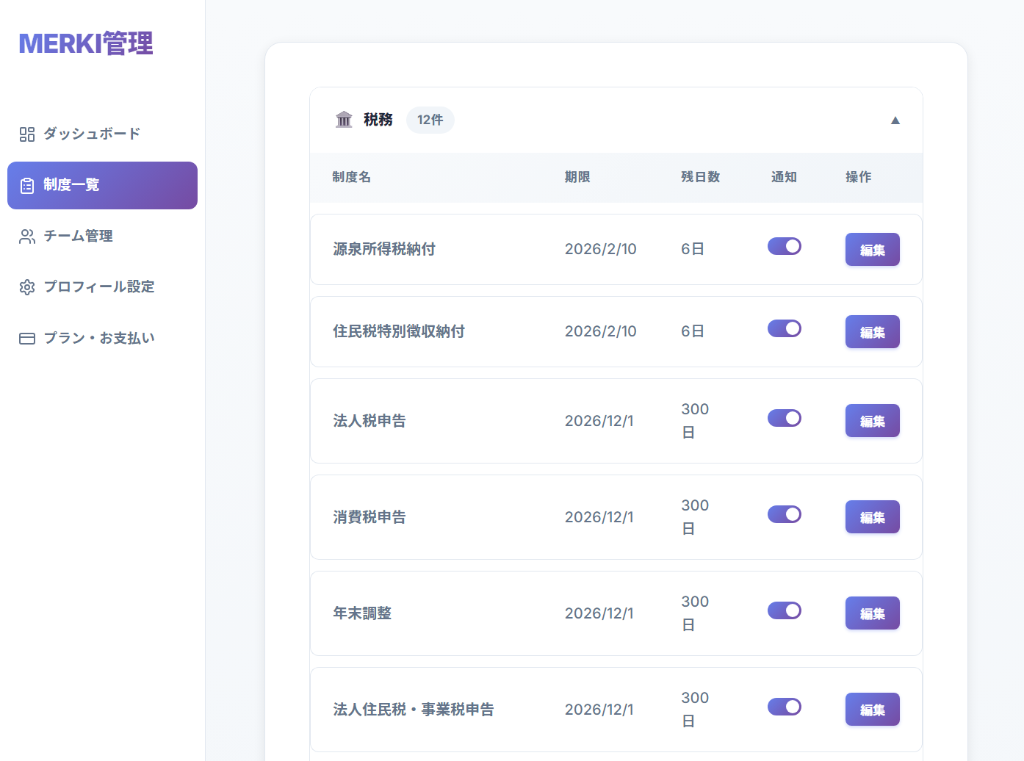Click the credit card icon for プラン・お支払い
Screen dimensions: 1024x761
tap(27, 338)
